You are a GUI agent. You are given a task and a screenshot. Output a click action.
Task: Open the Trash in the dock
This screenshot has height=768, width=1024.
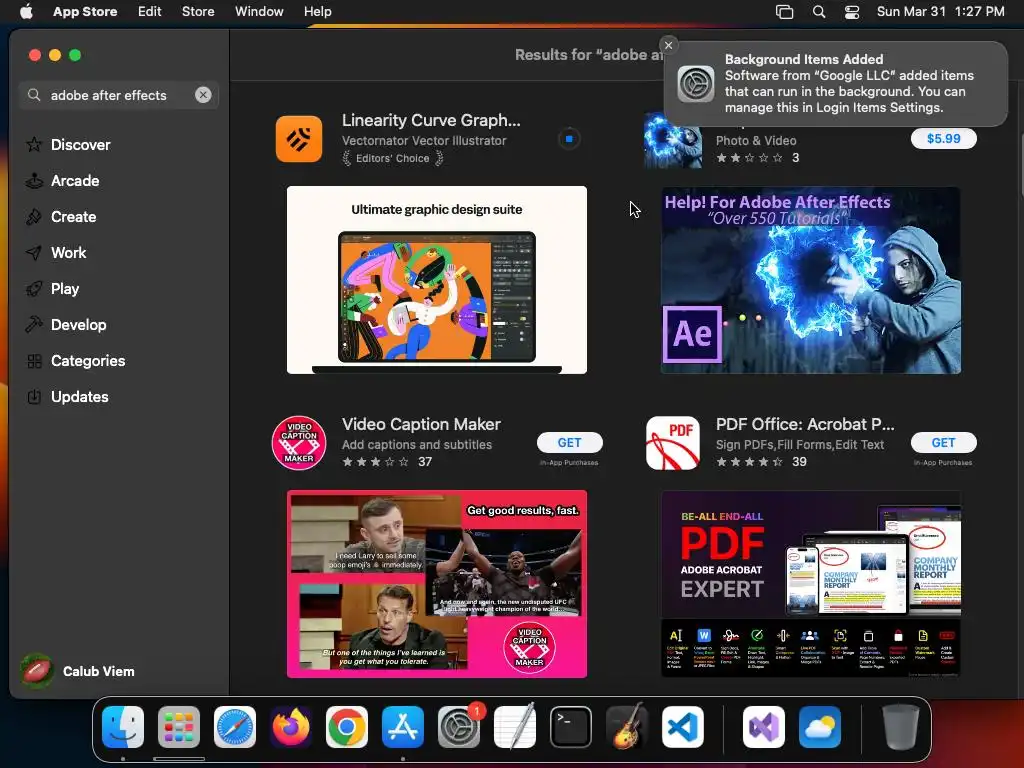901,727
